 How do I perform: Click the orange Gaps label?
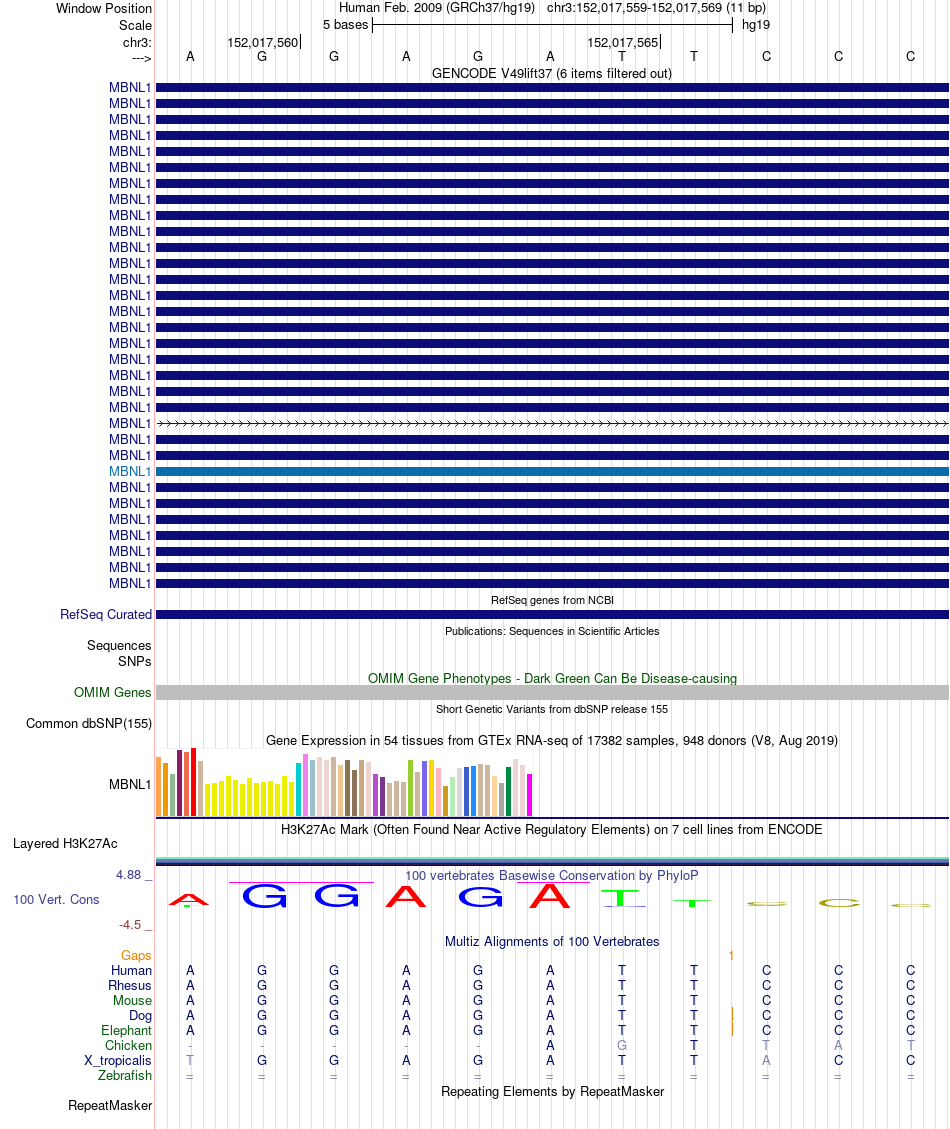136,955
